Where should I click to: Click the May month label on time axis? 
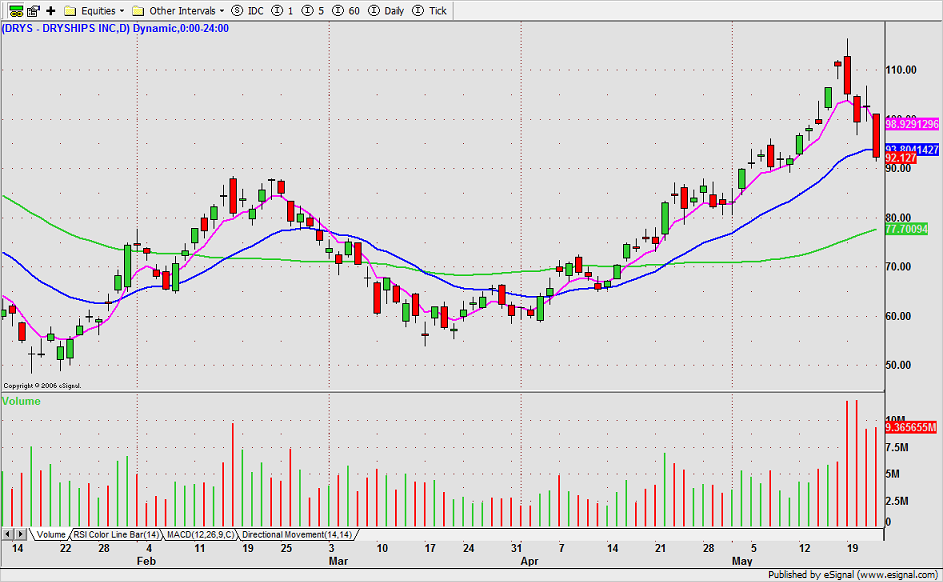[x=742, y=561]
